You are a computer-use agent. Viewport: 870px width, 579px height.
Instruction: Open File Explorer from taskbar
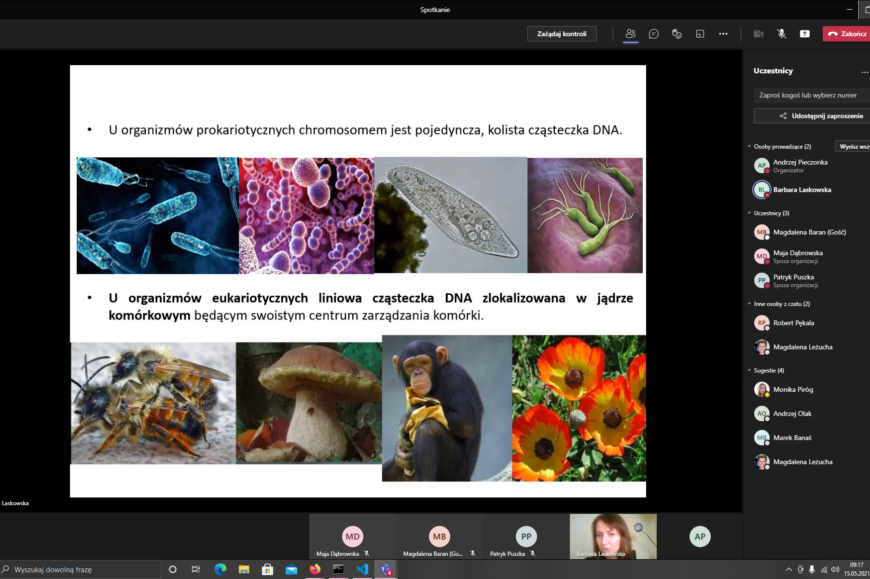coord(244,570)
